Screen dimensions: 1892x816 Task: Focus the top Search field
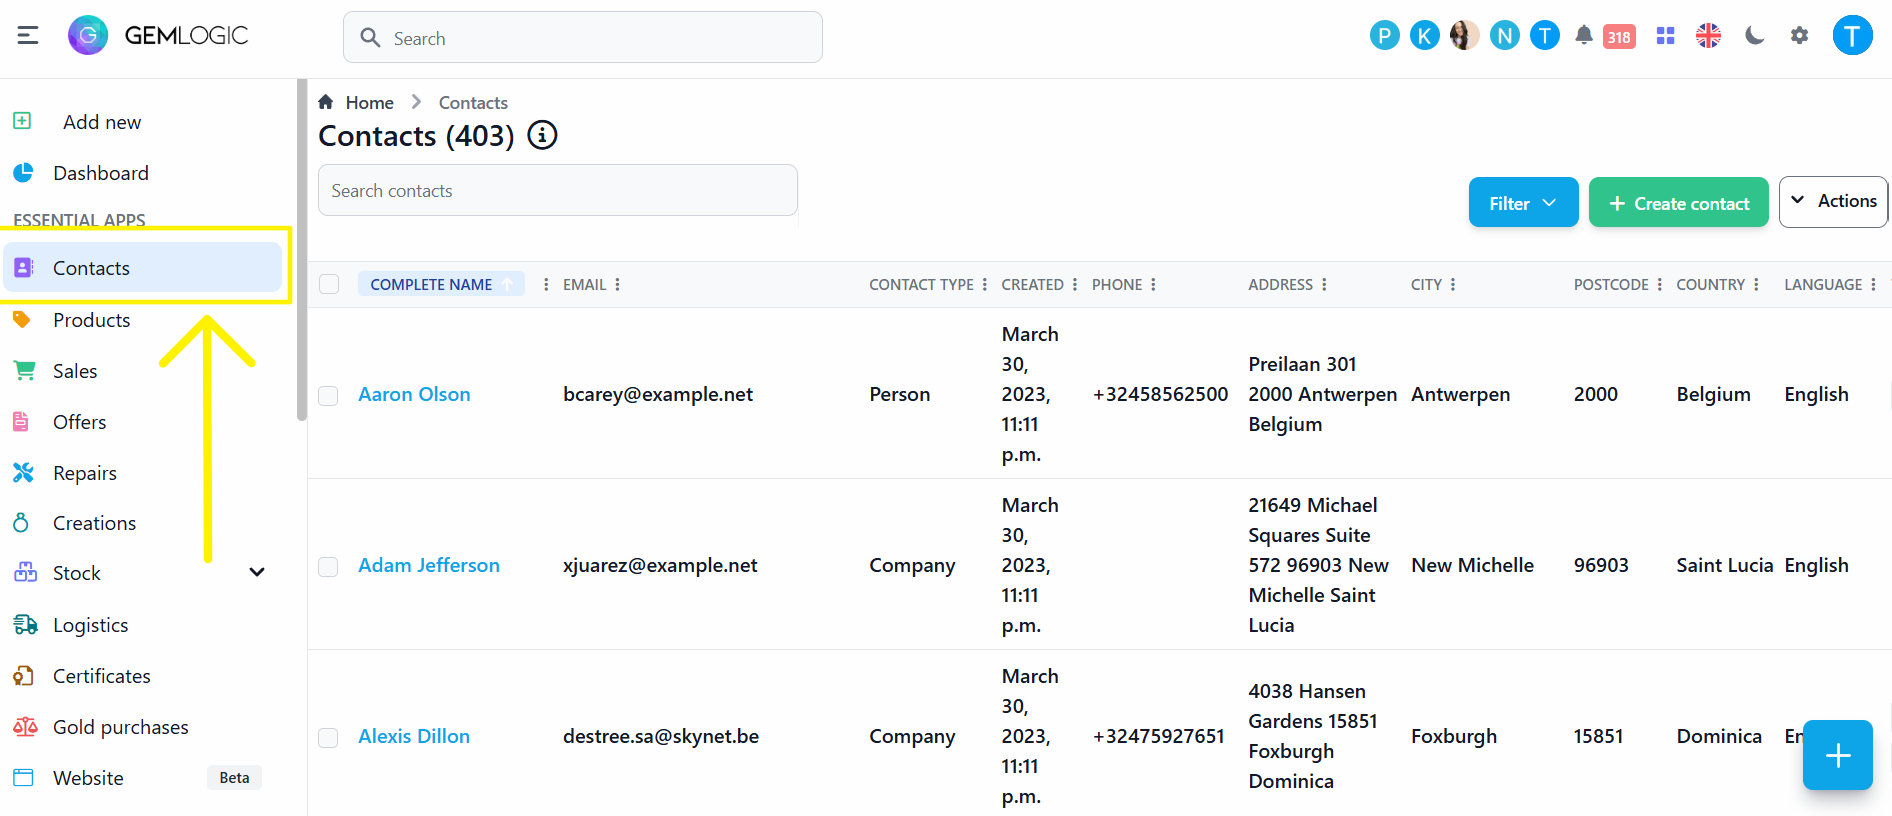583,38
